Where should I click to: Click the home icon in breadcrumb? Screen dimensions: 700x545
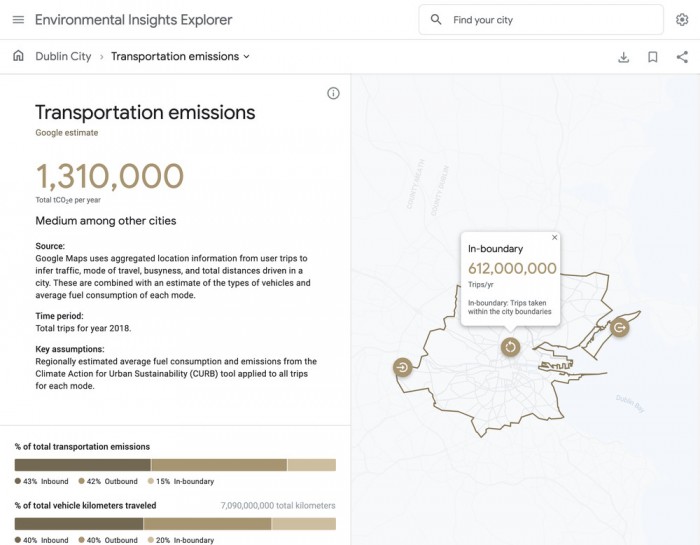18,57
